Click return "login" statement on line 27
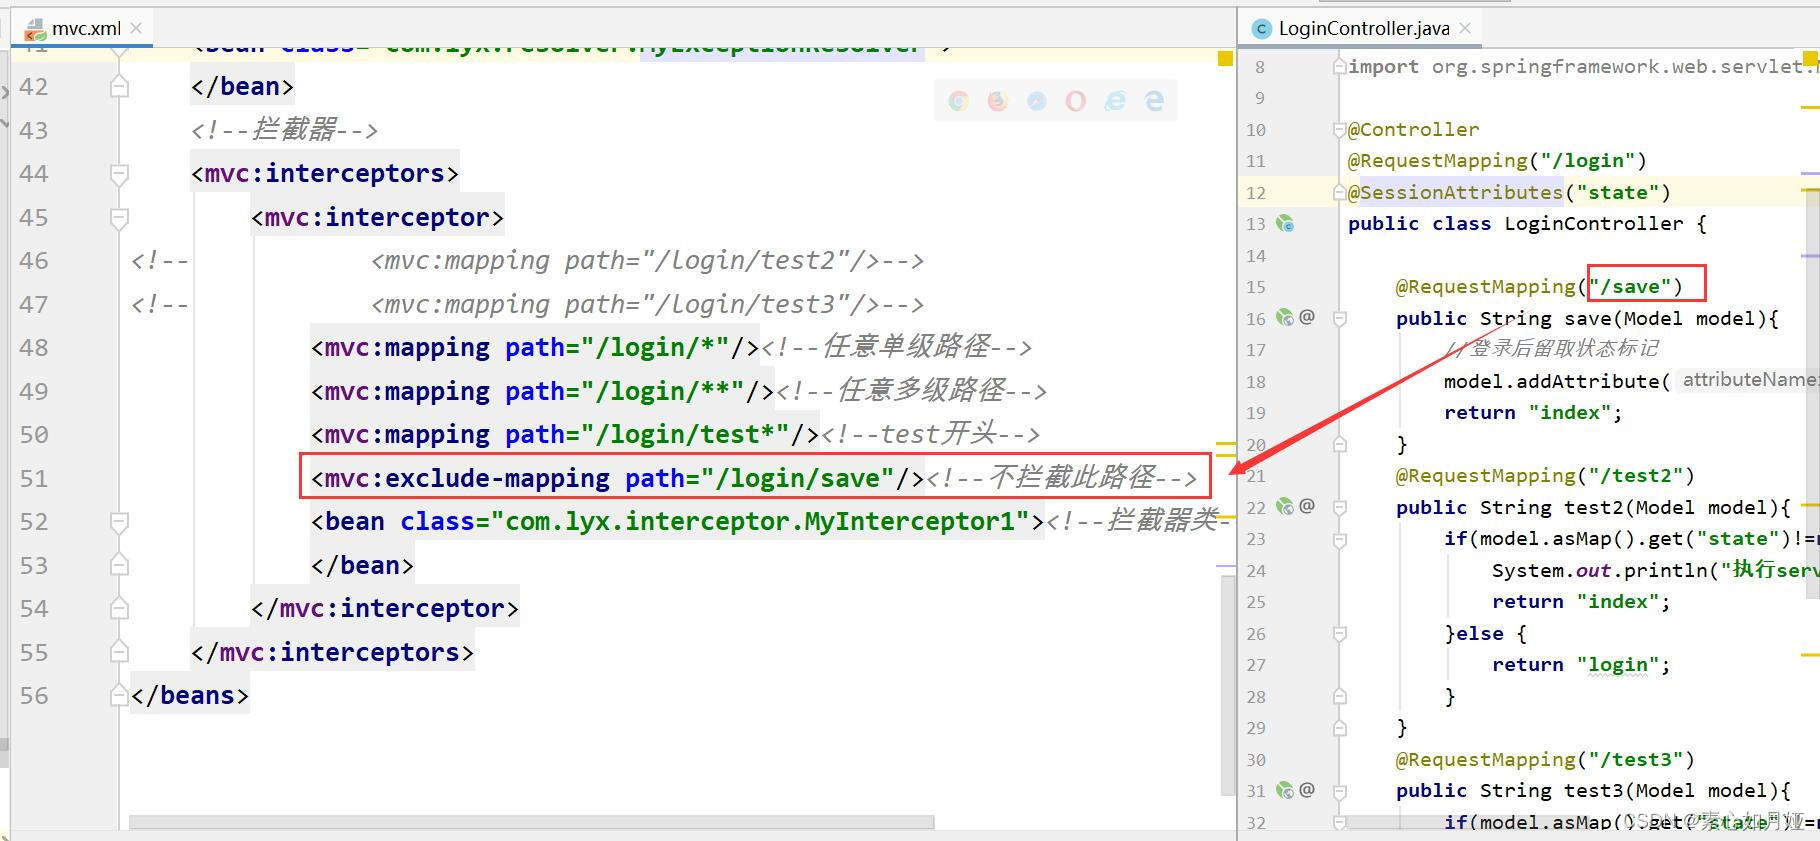 tap(1581, 665)
